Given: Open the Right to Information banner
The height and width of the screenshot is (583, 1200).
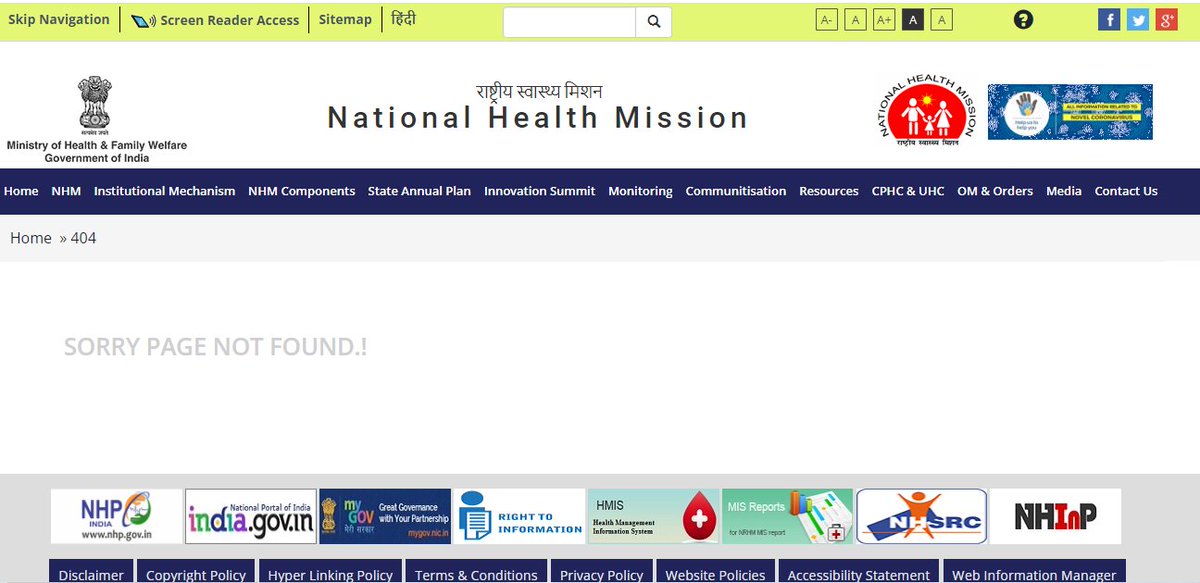Looking at the screenshot, I should [519, 516].
